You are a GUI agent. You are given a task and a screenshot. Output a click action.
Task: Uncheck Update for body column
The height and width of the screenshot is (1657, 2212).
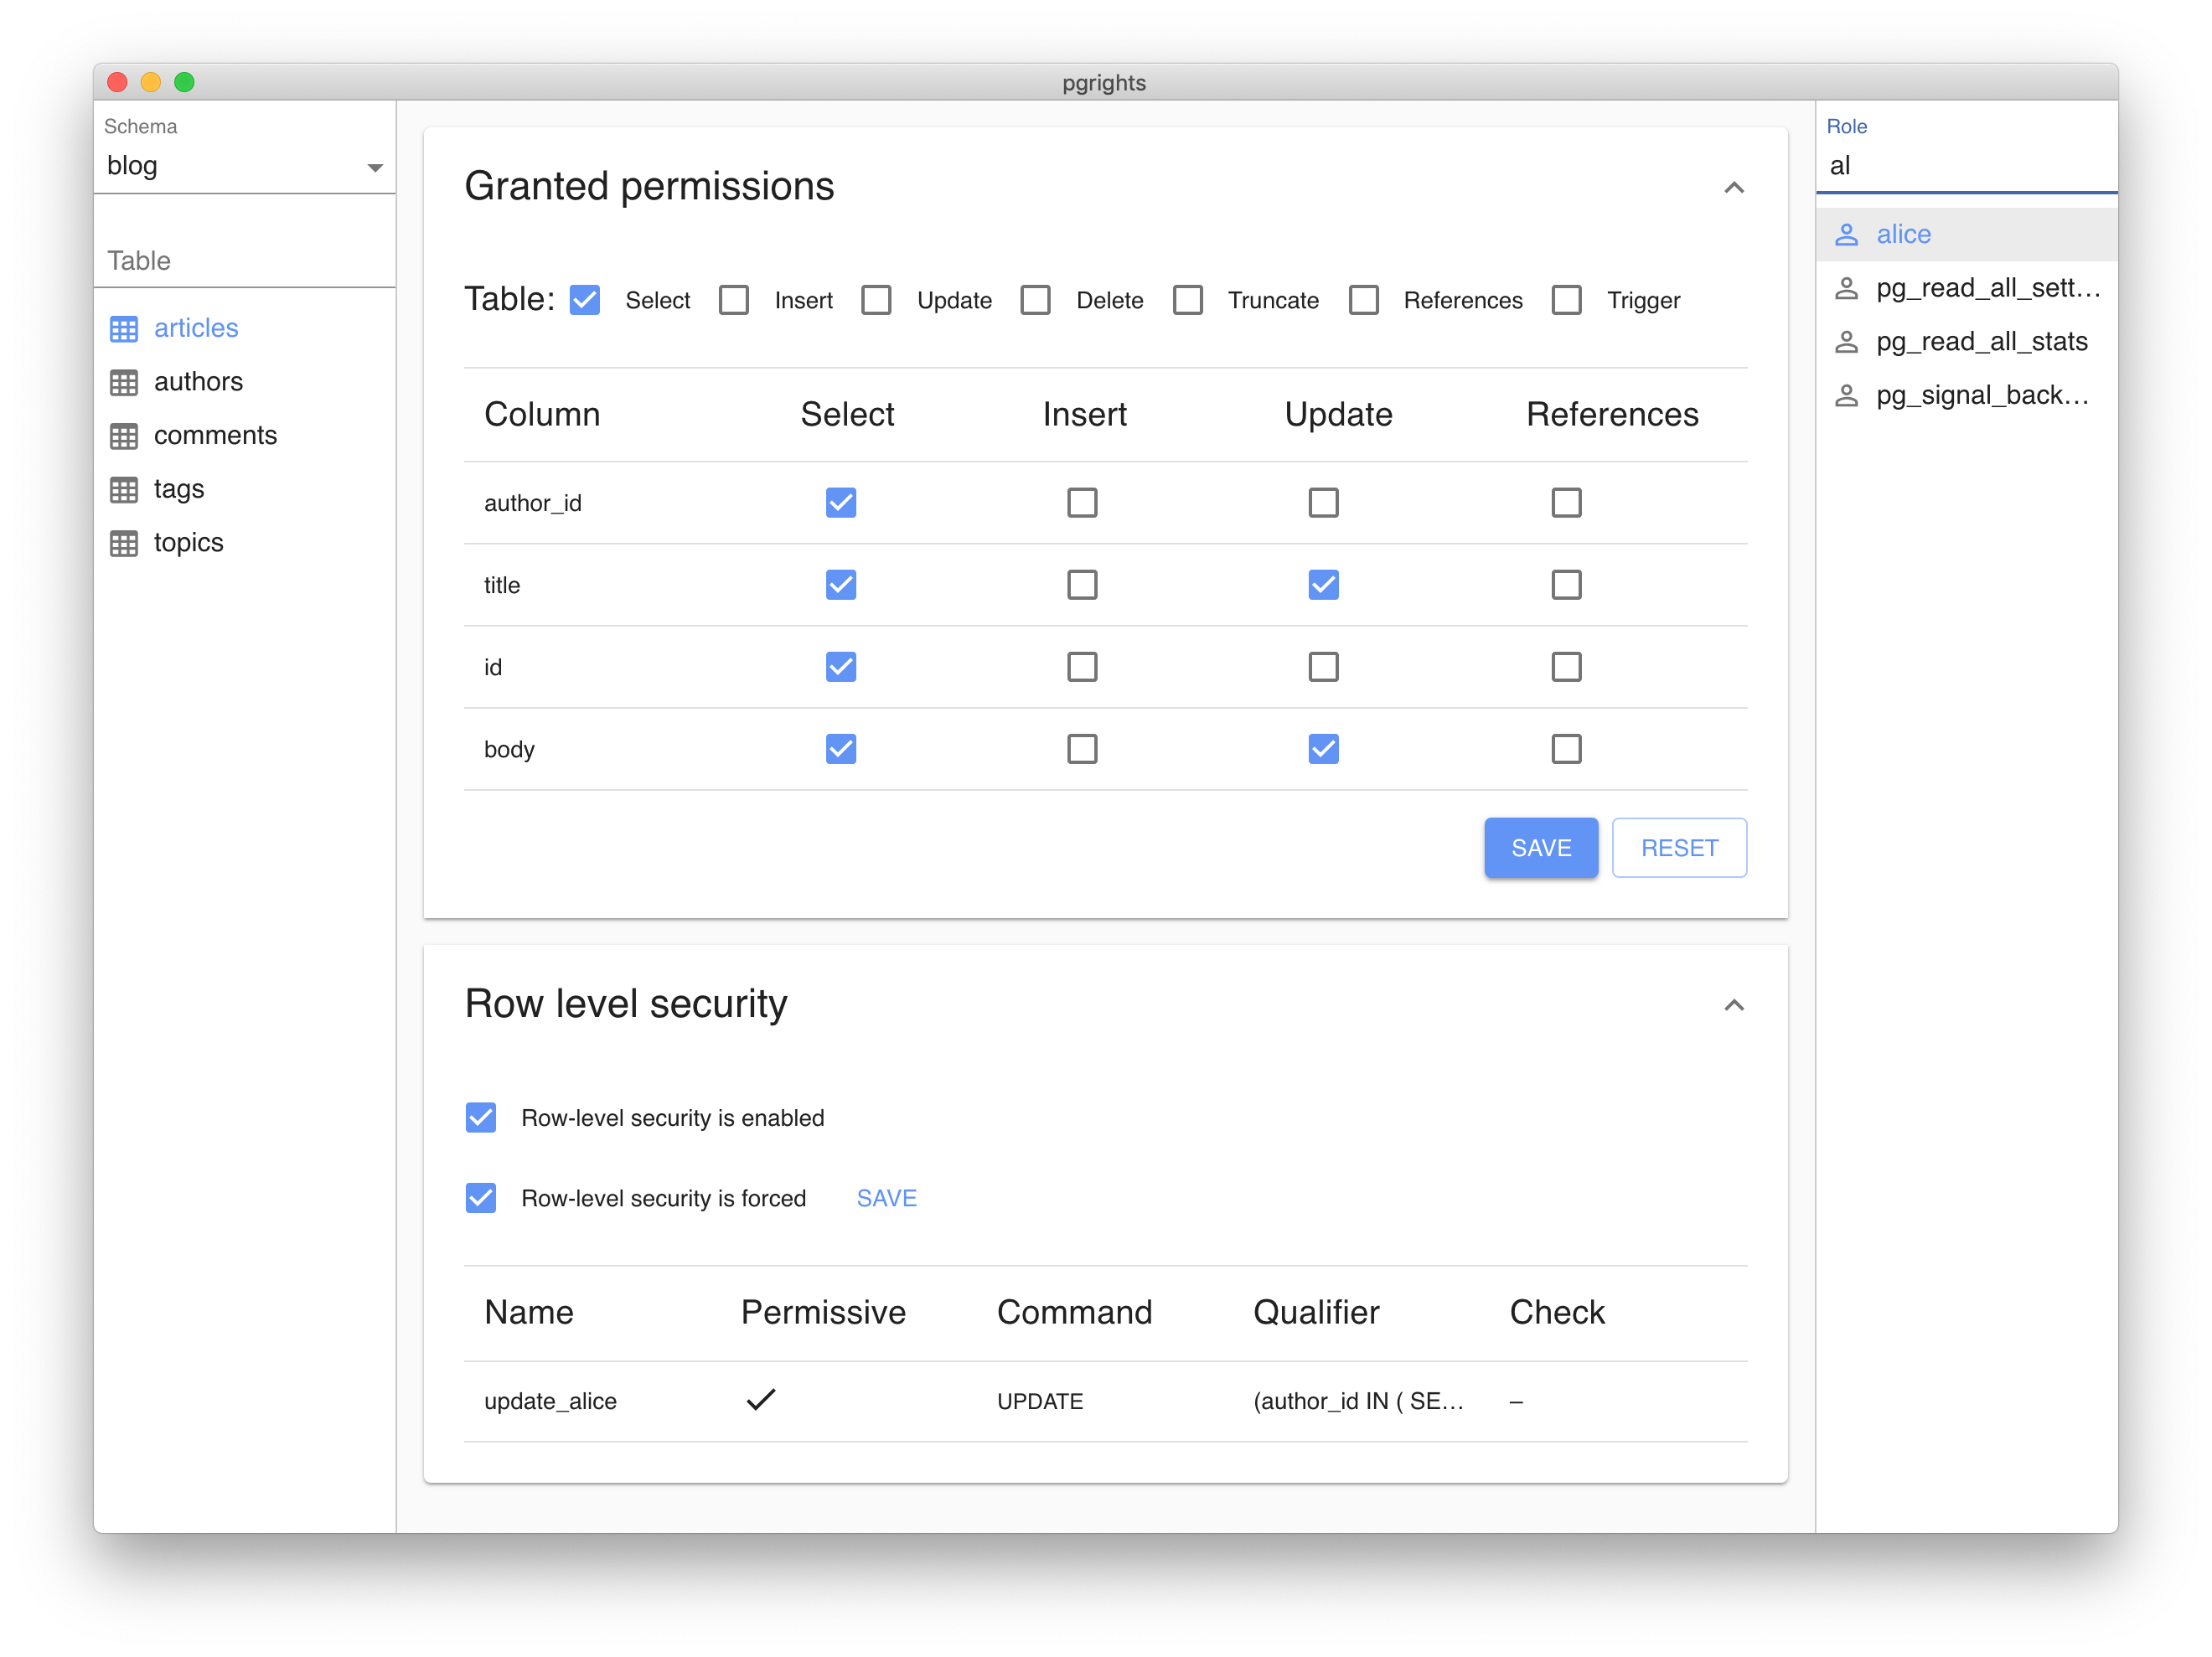pos(1324,749)
